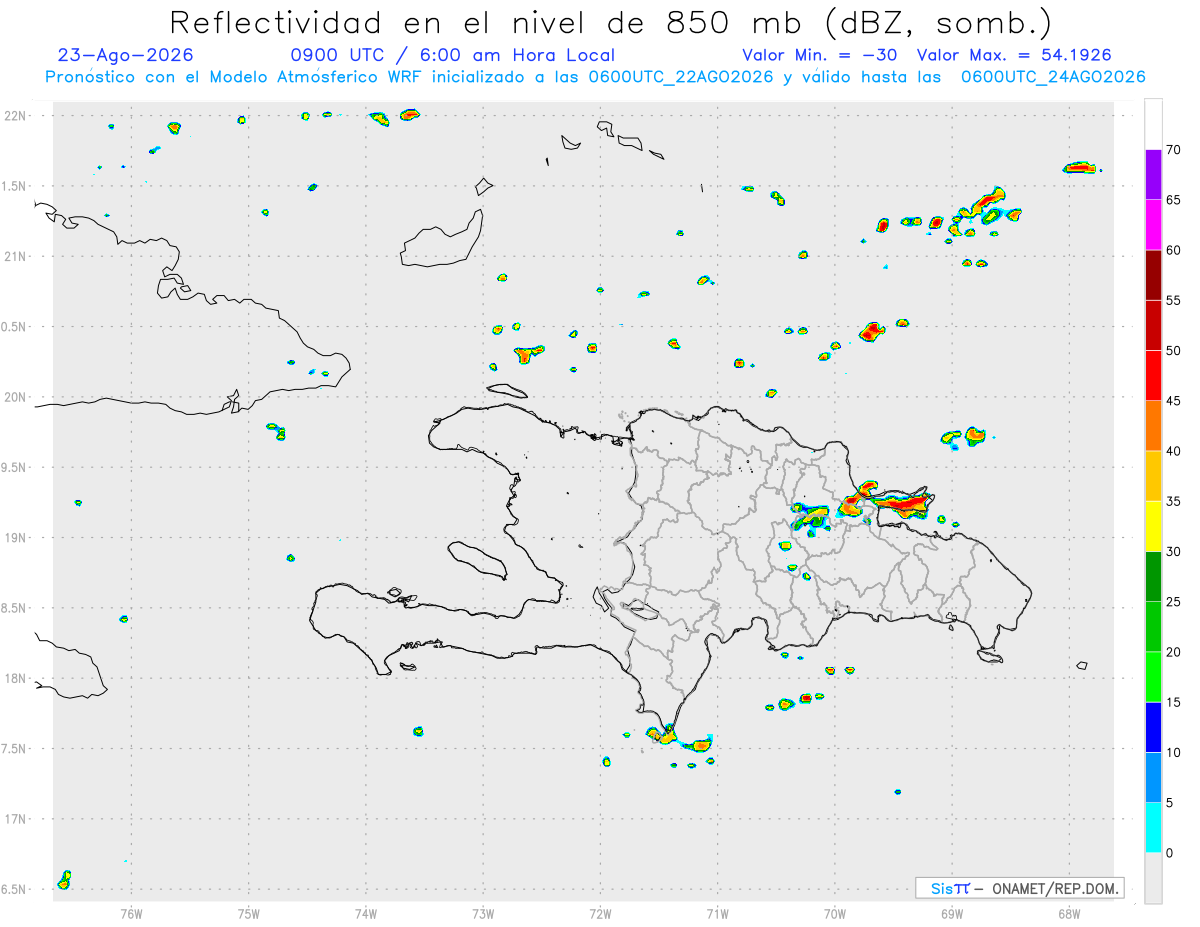This screenshot has width=1200, height=927.
Task: Select the dark red 50–55 dBZ segment
Action: [x=1153, y=325]
